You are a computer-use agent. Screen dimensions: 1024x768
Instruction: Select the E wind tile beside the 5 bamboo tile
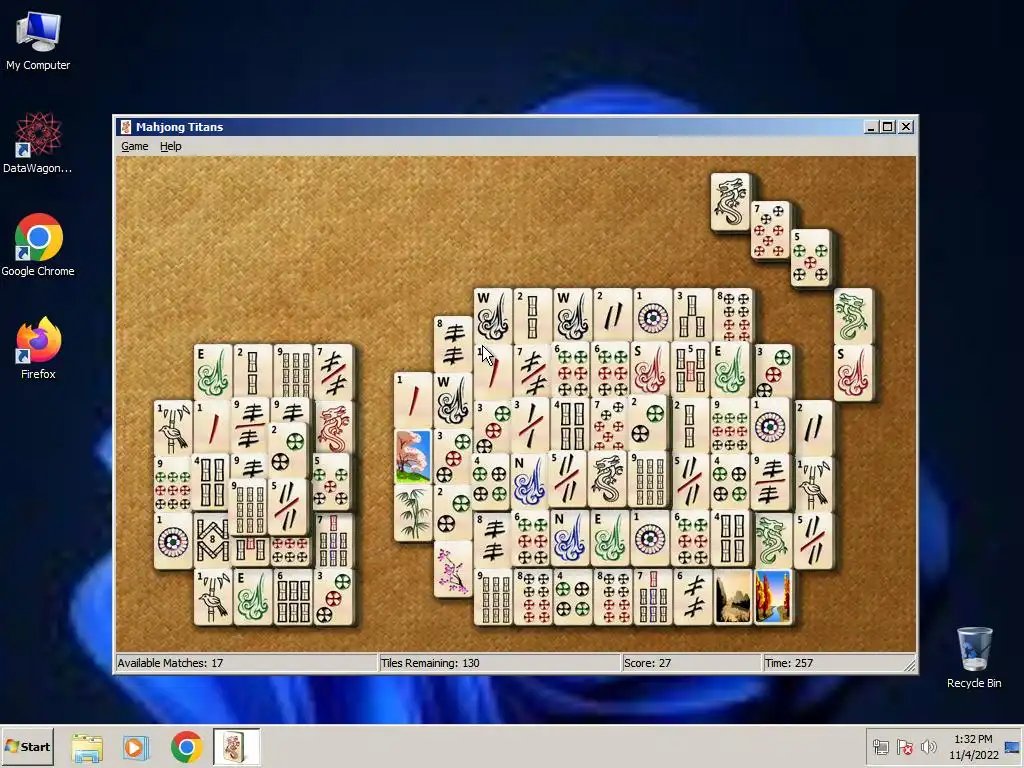(731, 370)
